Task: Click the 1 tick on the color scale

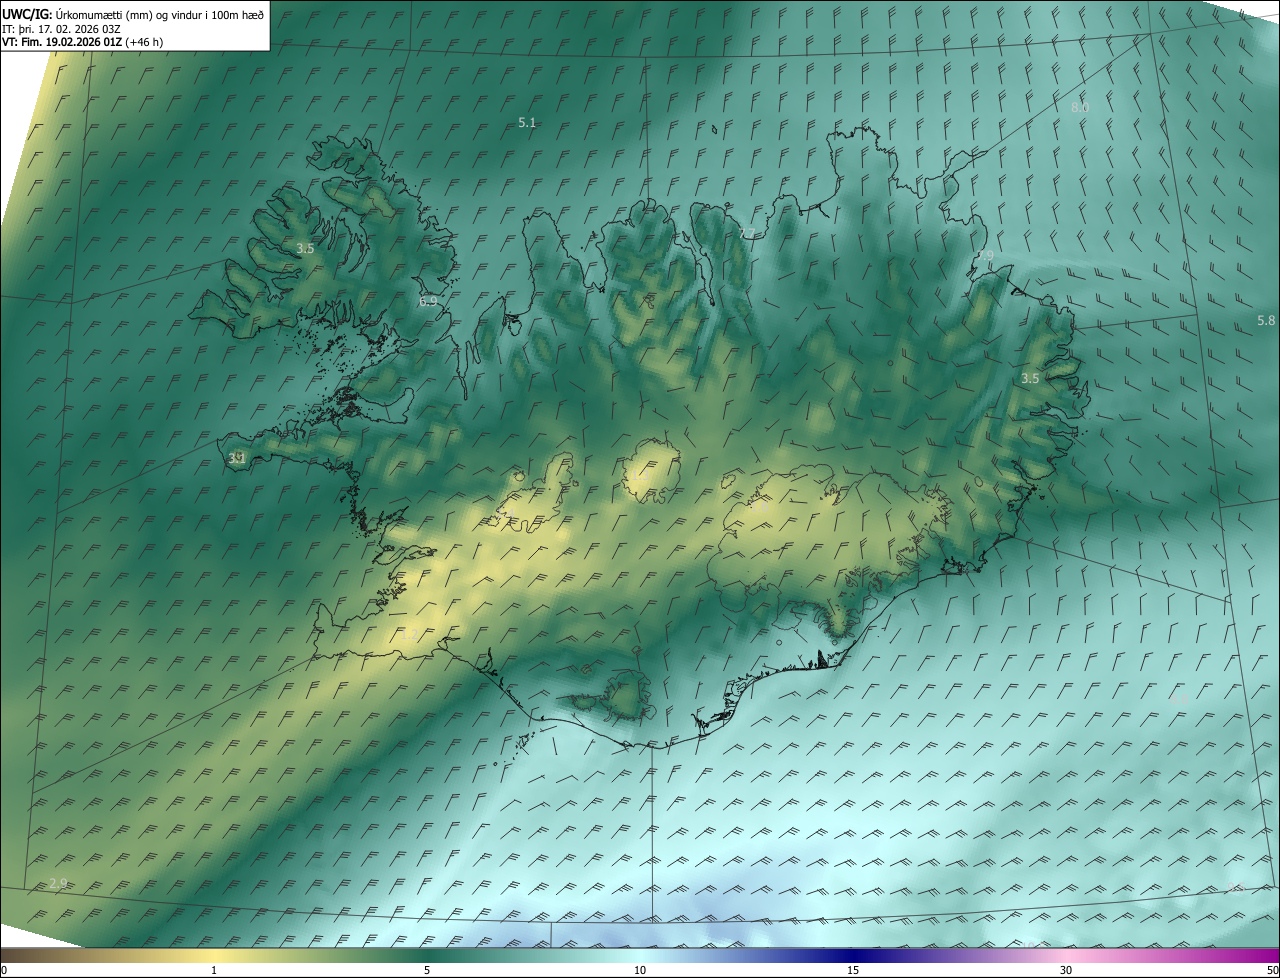Action: pyautogui.click(x=214, y=970)
